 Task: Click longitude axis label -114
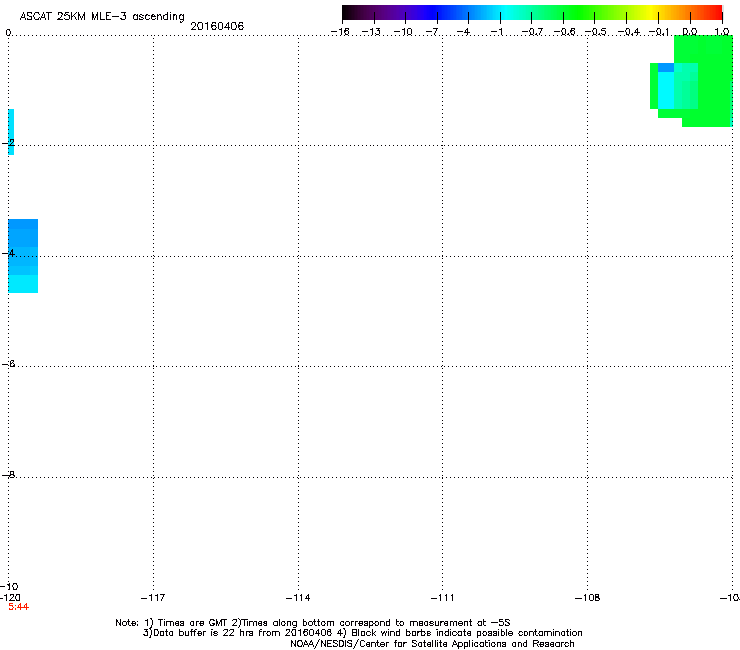point(298,598)
